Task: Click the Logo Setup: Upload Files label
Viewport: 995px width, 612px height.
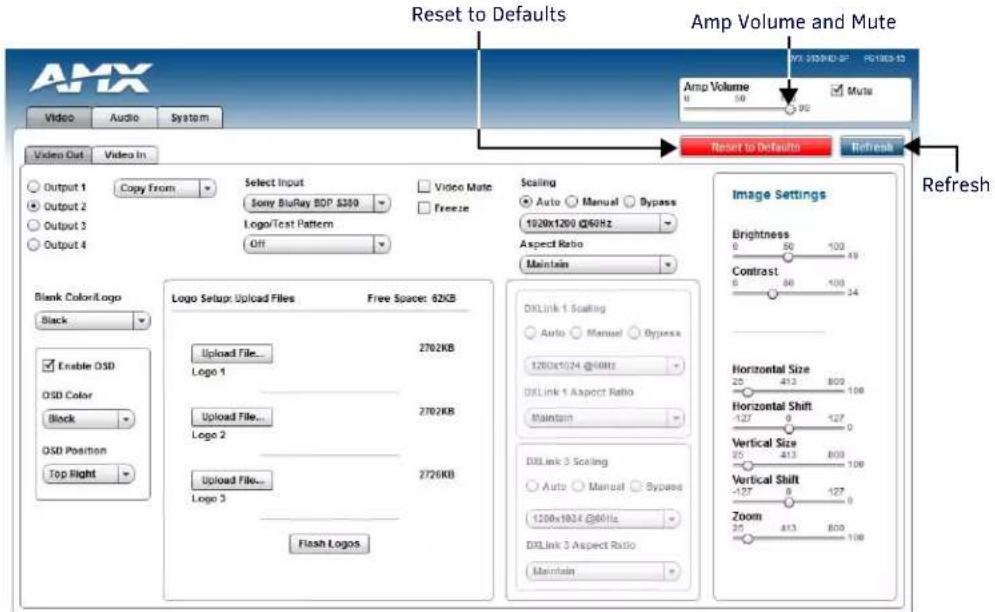Action: pyautogui.click(x=233, y=298)
